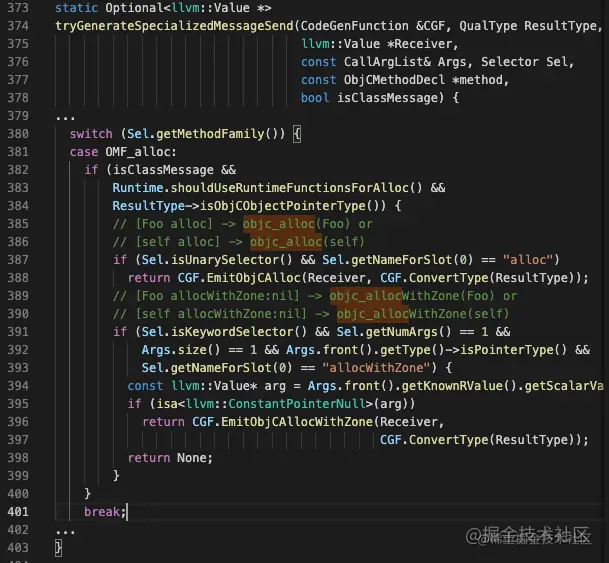Click 'return None;' on line 398

pos(170,458)
